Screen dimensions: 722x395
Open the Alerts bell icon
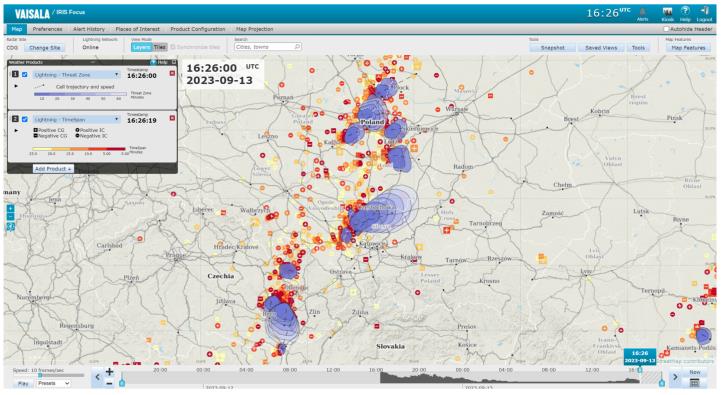pyautogui.click(x=642, y=12)
